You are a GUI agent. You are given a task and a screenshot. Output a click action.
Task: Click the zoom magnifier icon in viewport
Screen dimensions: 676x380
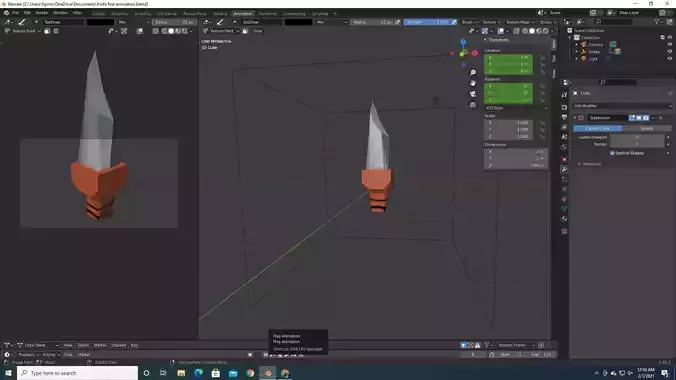[x=473, y=72]
